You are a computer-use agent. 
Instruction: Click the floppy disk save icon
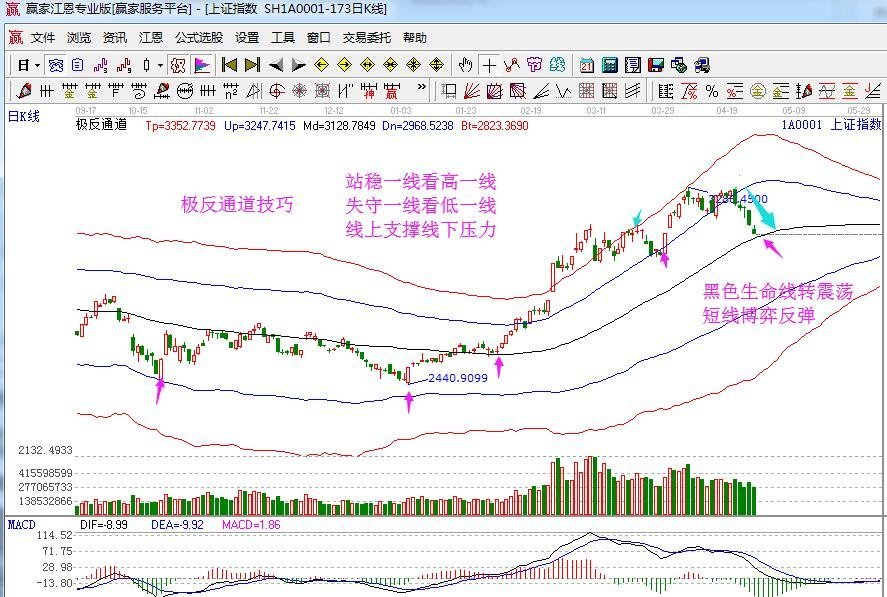pos(656,65)
